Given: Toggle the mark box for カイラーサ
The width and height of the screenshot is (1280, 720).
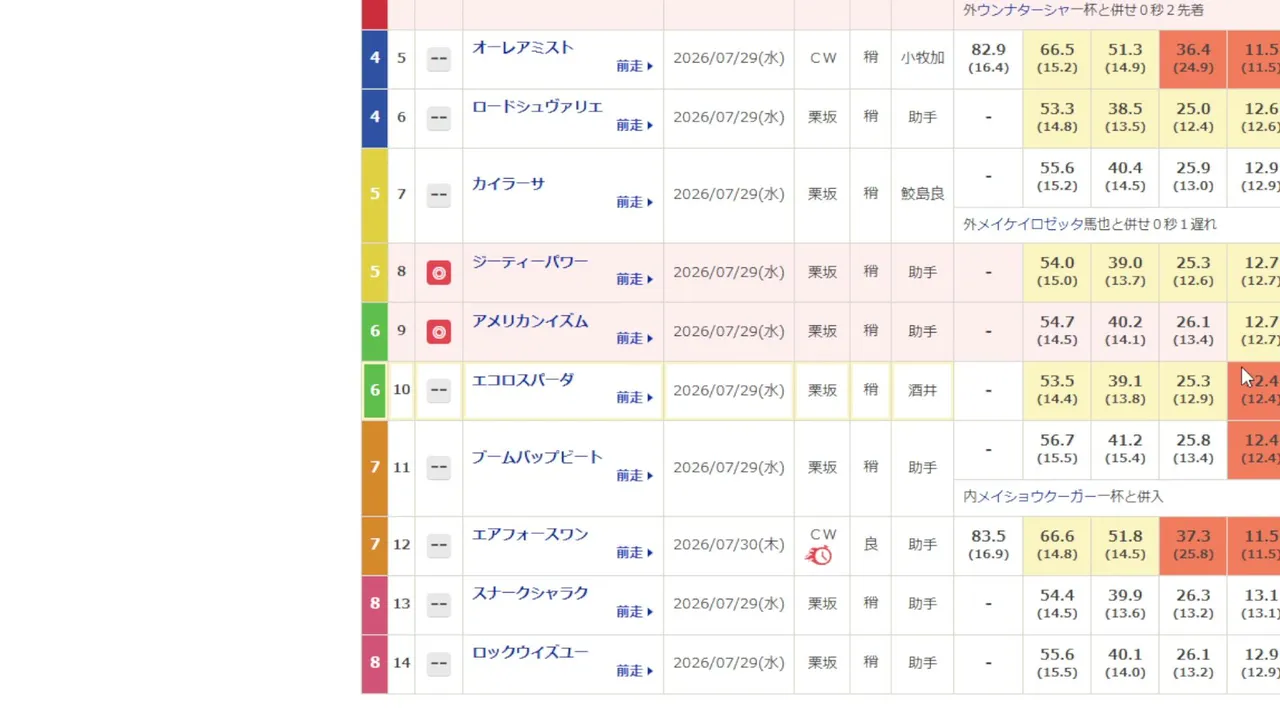Looking at the screenshot, I should pyautogui.click(x=438, y=194).
